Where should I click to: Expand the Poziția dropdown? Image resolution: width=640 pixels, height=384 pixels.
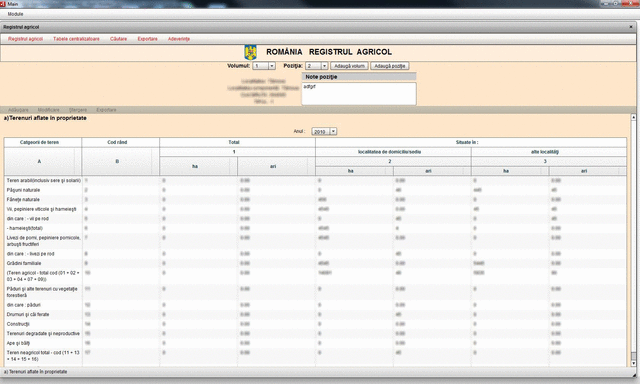click(x=324, y=66)
